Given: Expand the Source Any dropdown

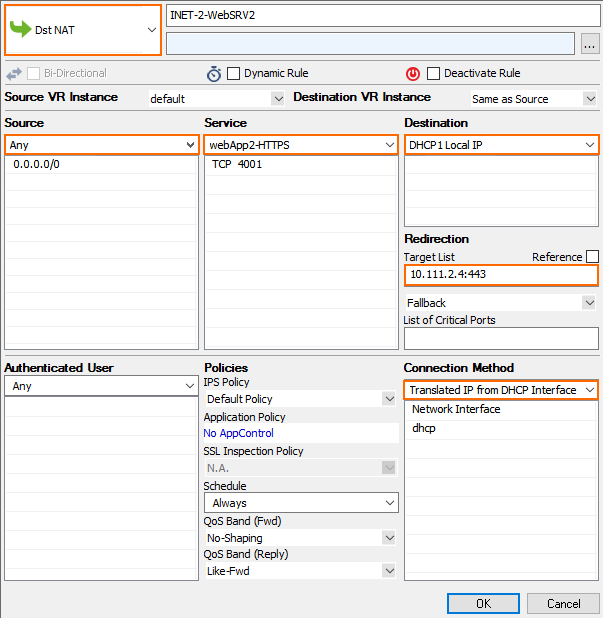Looking at the screenshot, I should tap(102, 145).
